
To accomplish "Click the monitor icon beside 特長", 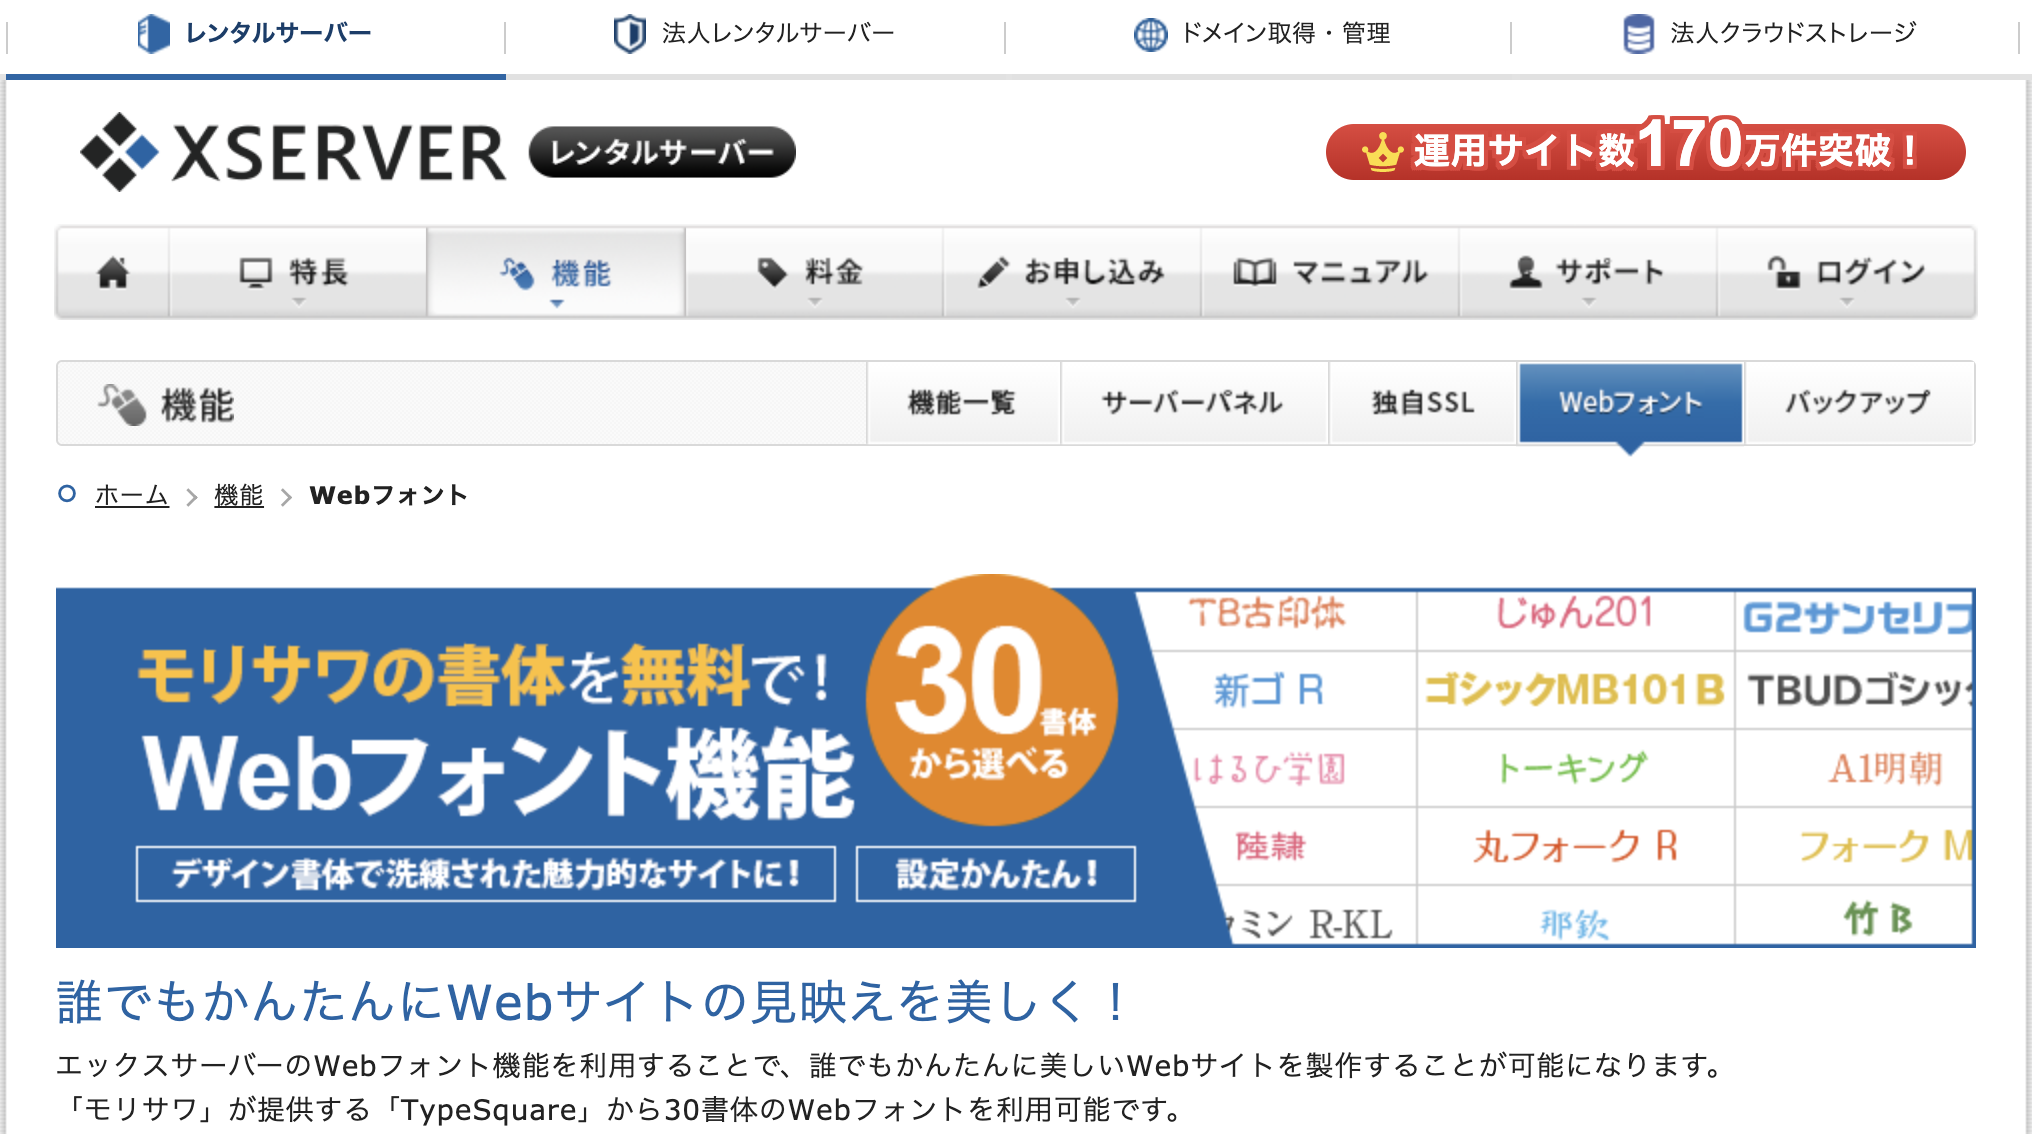I will 256,272.
